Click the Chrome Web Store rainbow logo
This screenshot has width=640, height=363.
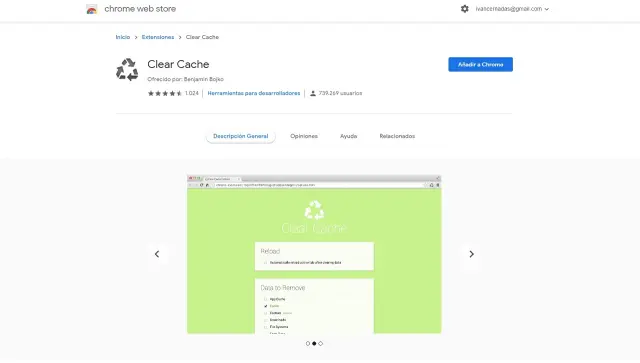click(x=92, y=9)
